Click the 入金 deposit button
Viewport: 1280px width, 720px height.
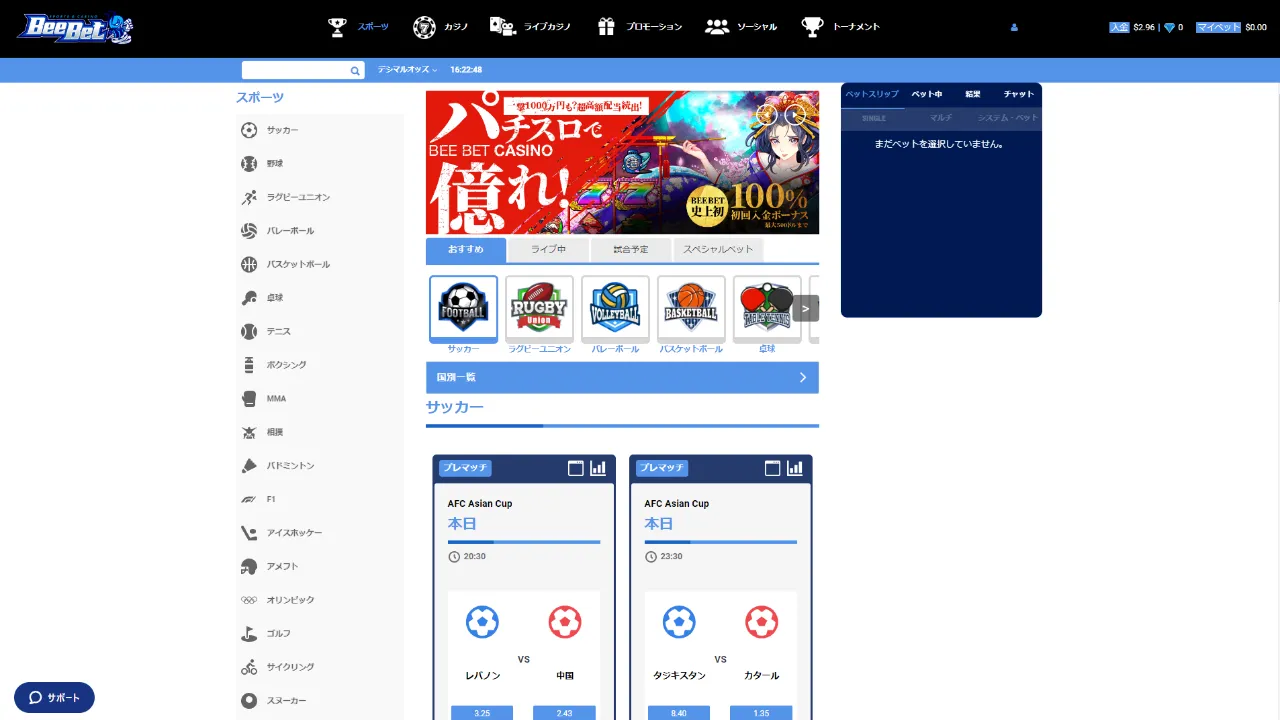click(x=1119, y=28)
